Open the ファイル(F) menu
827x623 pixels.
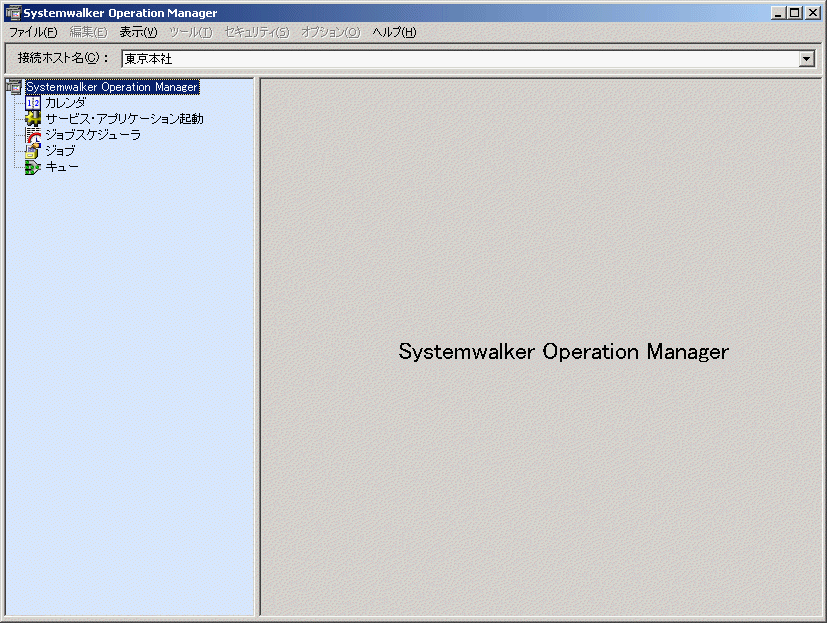click(33, 32)
